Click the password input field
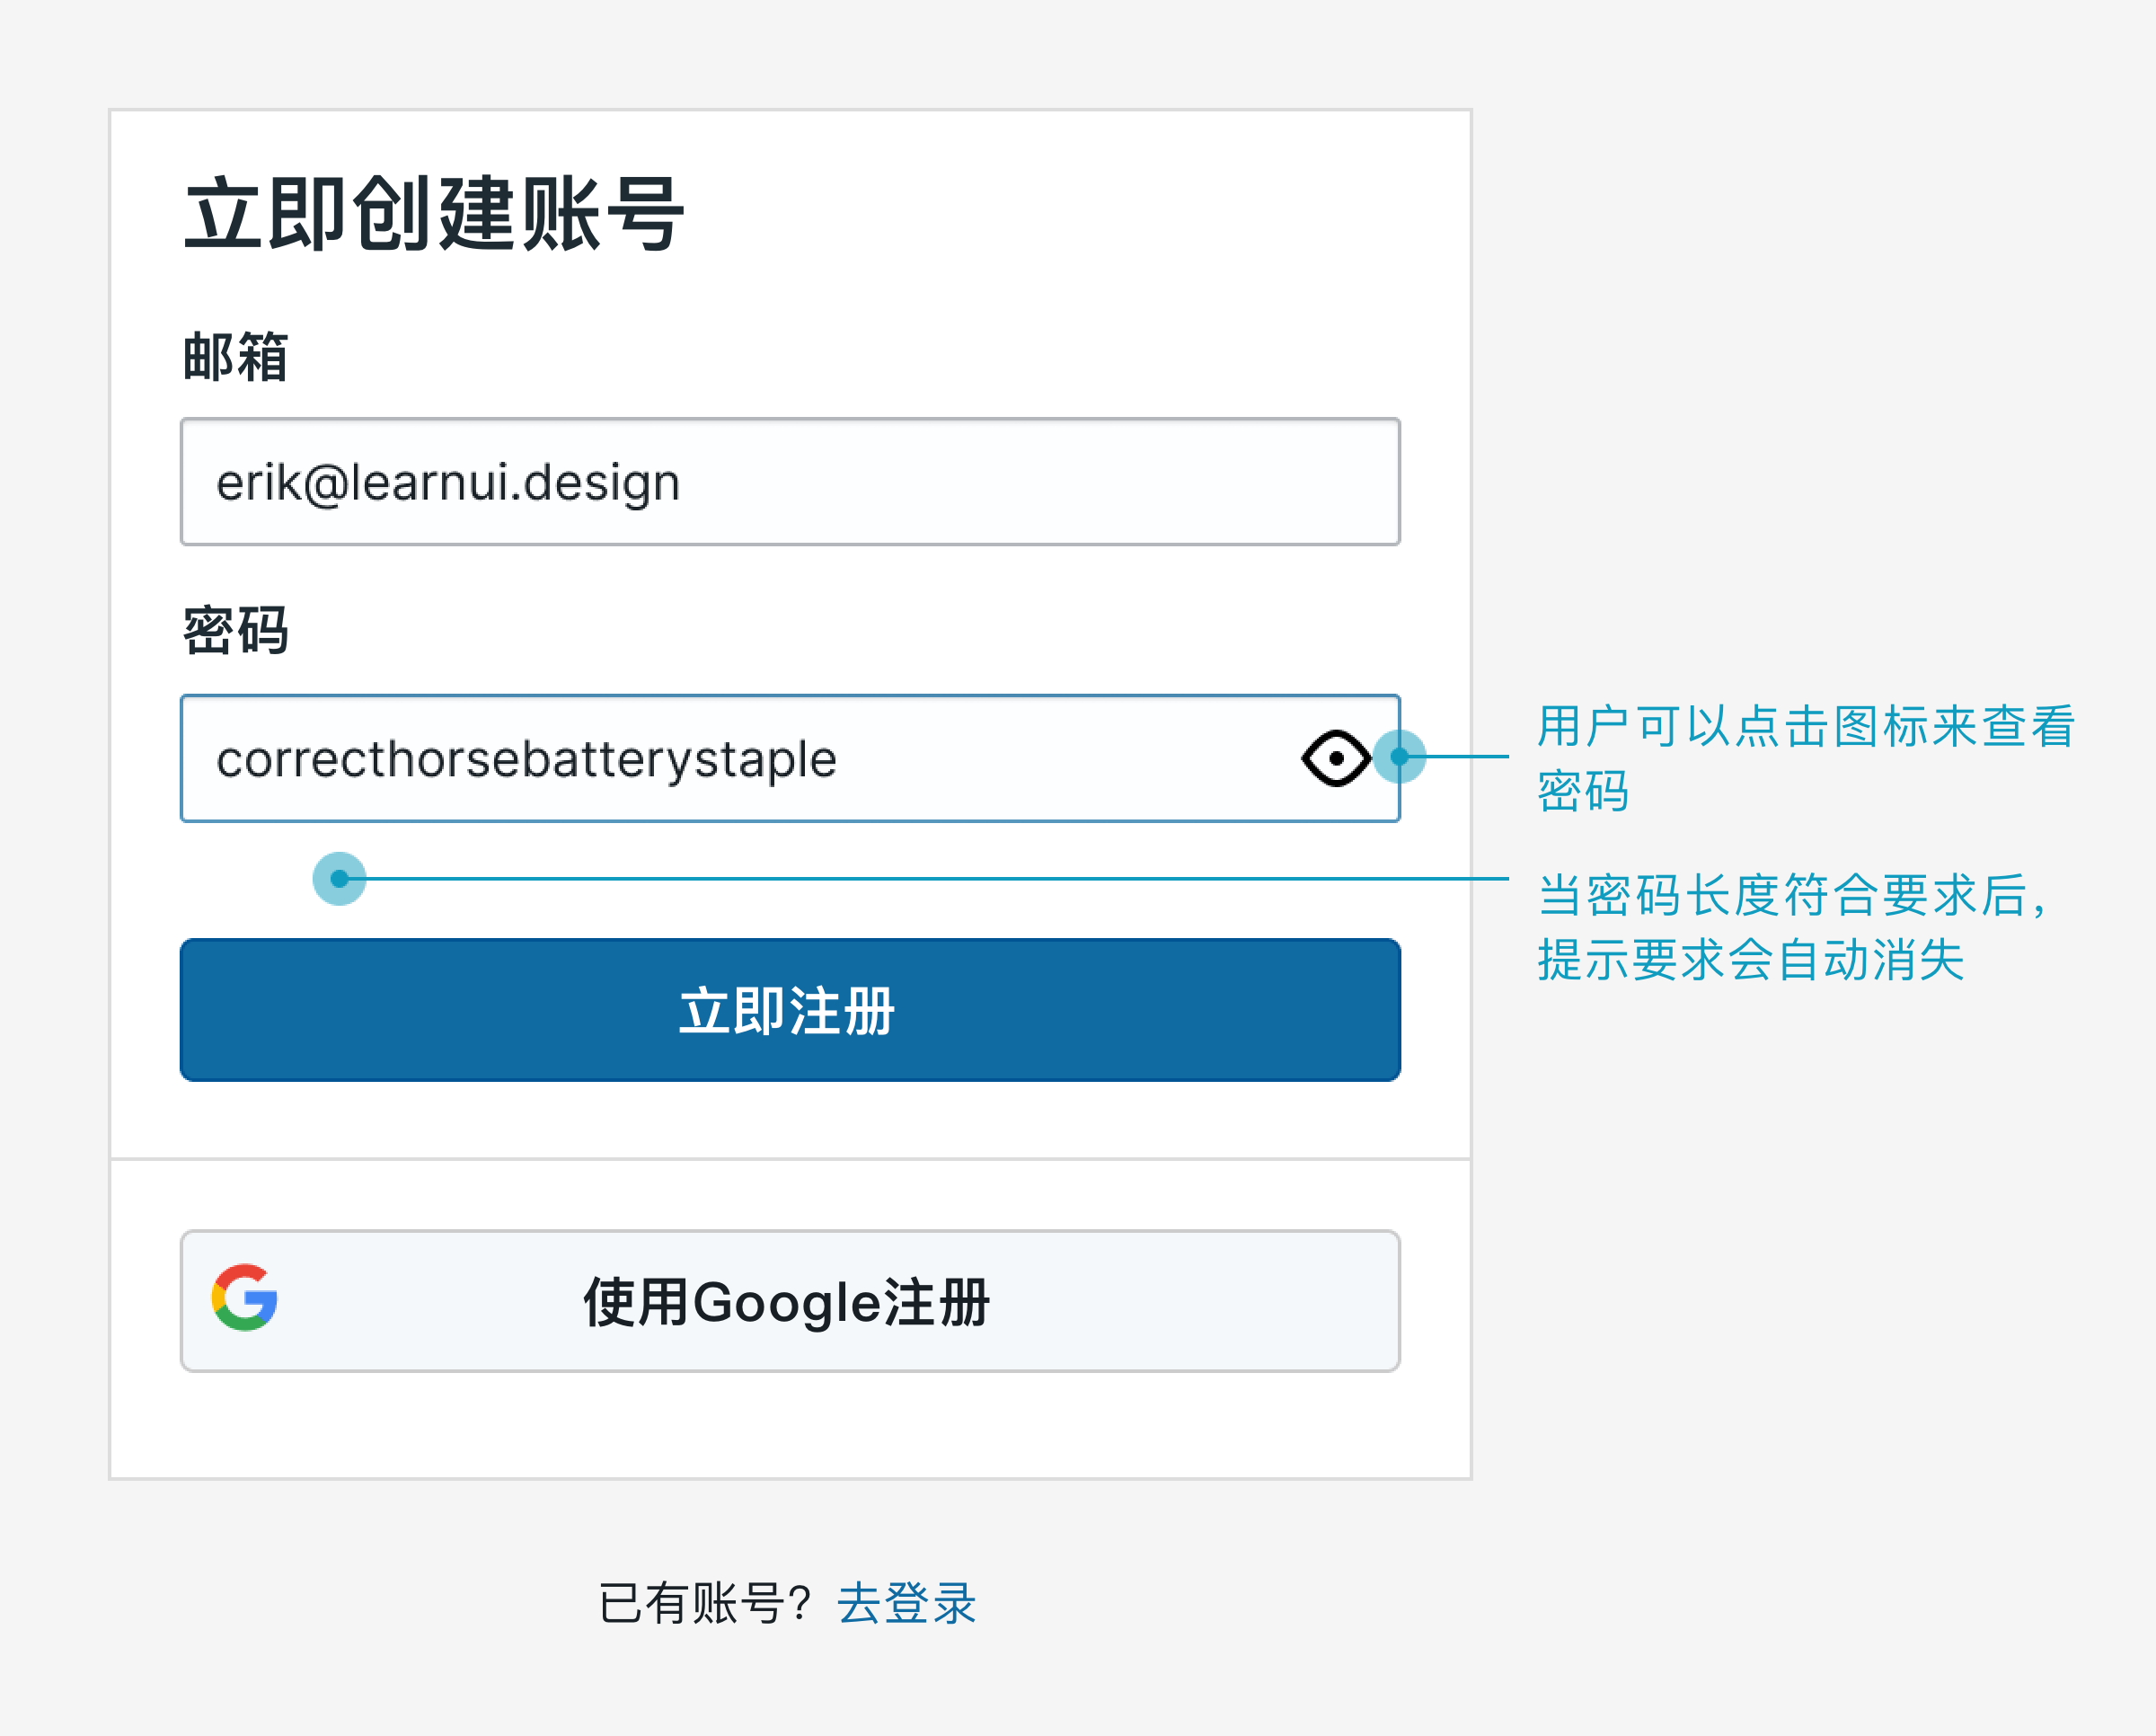2156x1736 pixels. click(790, 758)
